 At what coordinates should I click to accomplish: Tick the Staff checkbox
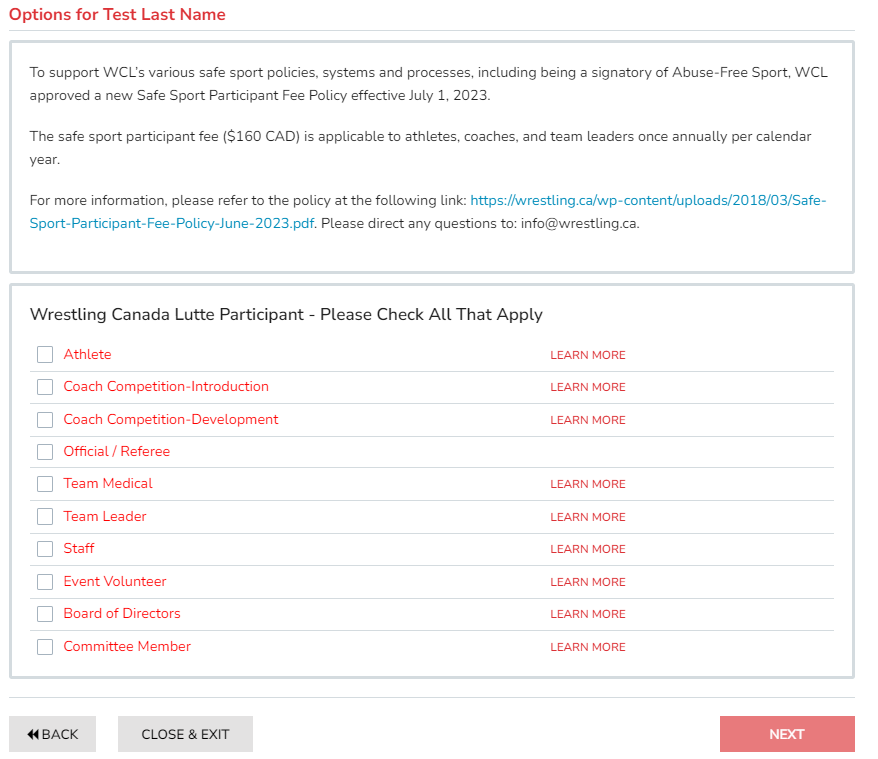pyautogui.click(x=45, y=549)
